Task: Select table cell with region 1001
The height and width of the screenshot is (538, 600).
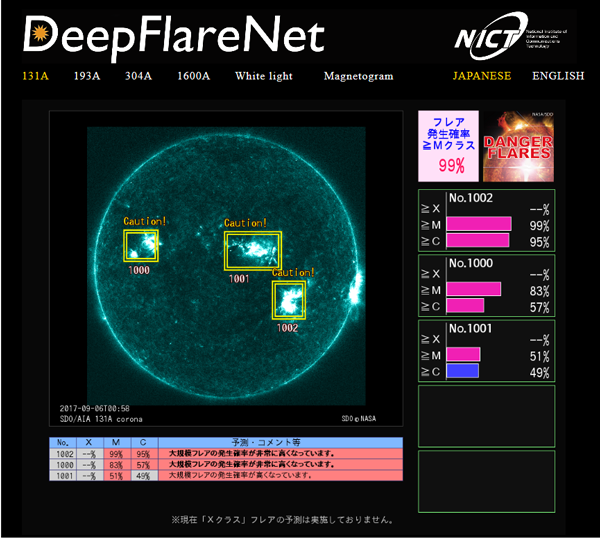Action: (x=63, y=476)
